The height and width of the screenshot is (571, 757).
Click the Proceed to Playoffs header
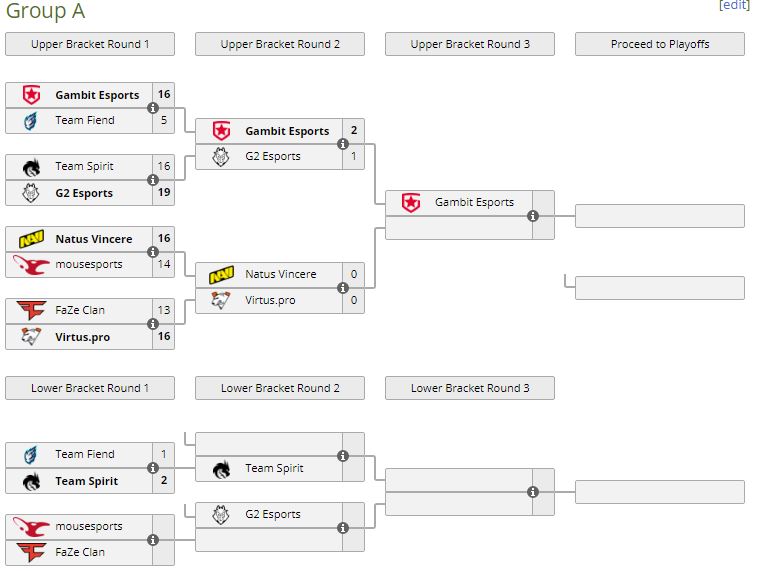pyautogui.click(x=660, y=44)
